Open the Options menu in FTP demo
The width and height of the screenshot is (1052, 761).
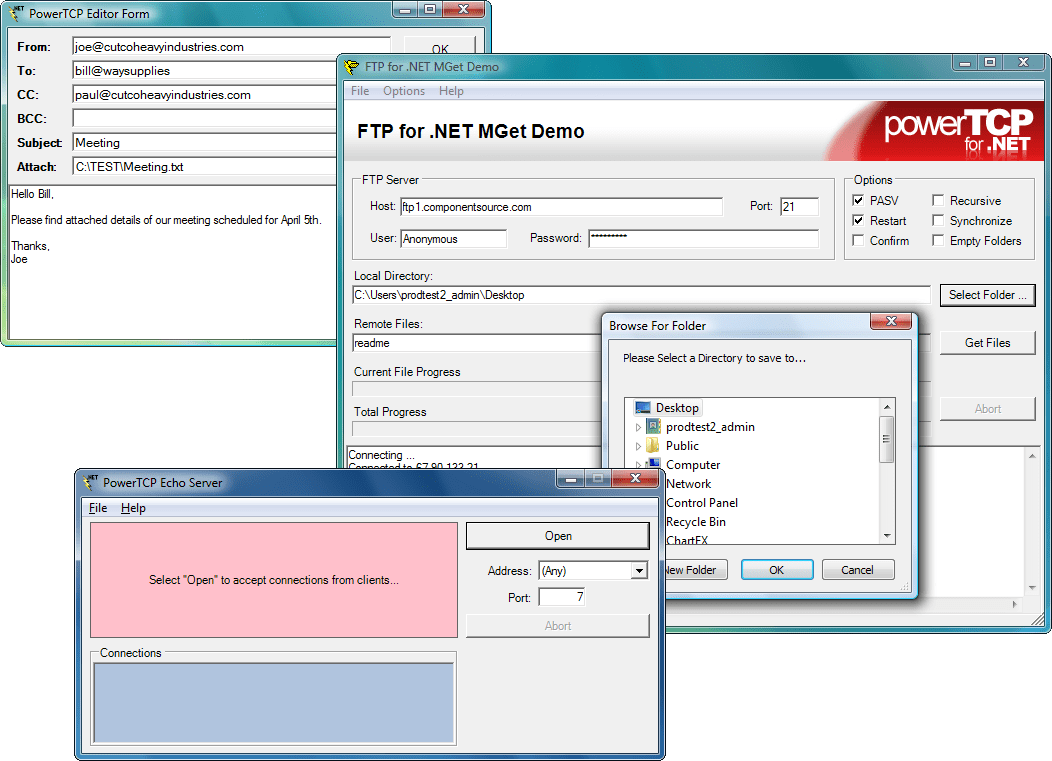(x=404, y=90)
